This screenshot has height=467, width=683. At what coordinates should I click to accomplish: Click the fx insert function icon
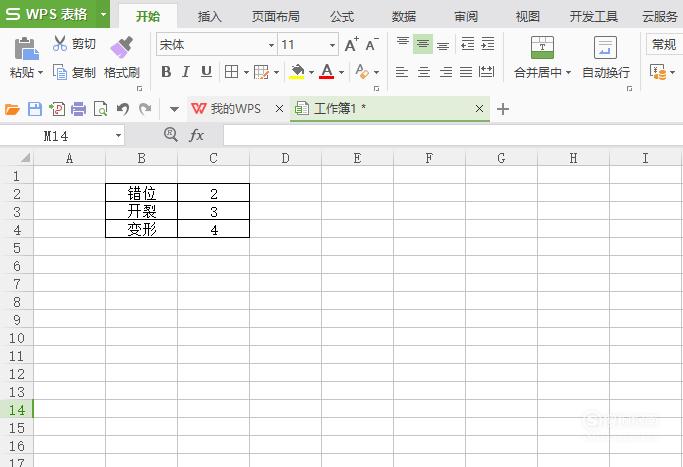(x=196, y=135)
